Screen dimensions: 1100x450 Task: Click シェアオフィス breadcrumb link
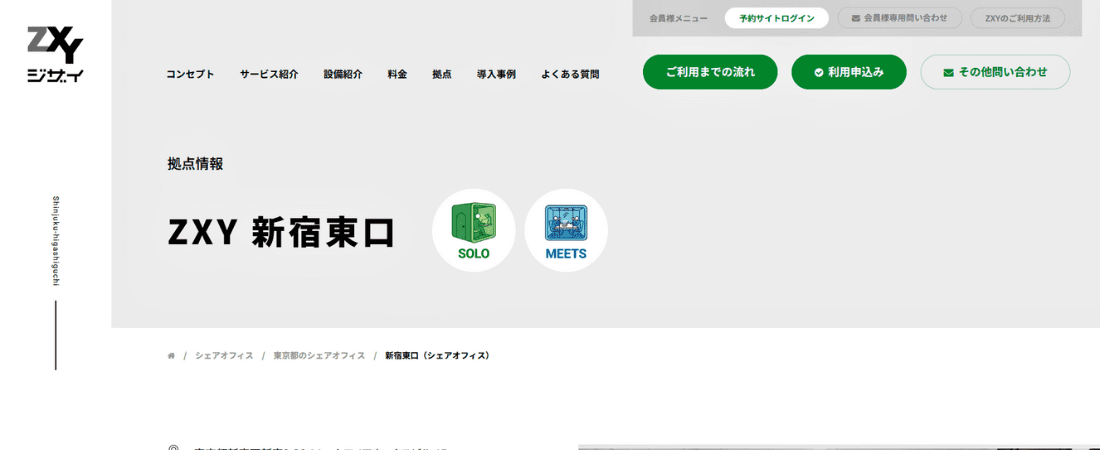[x=224, y=356]
